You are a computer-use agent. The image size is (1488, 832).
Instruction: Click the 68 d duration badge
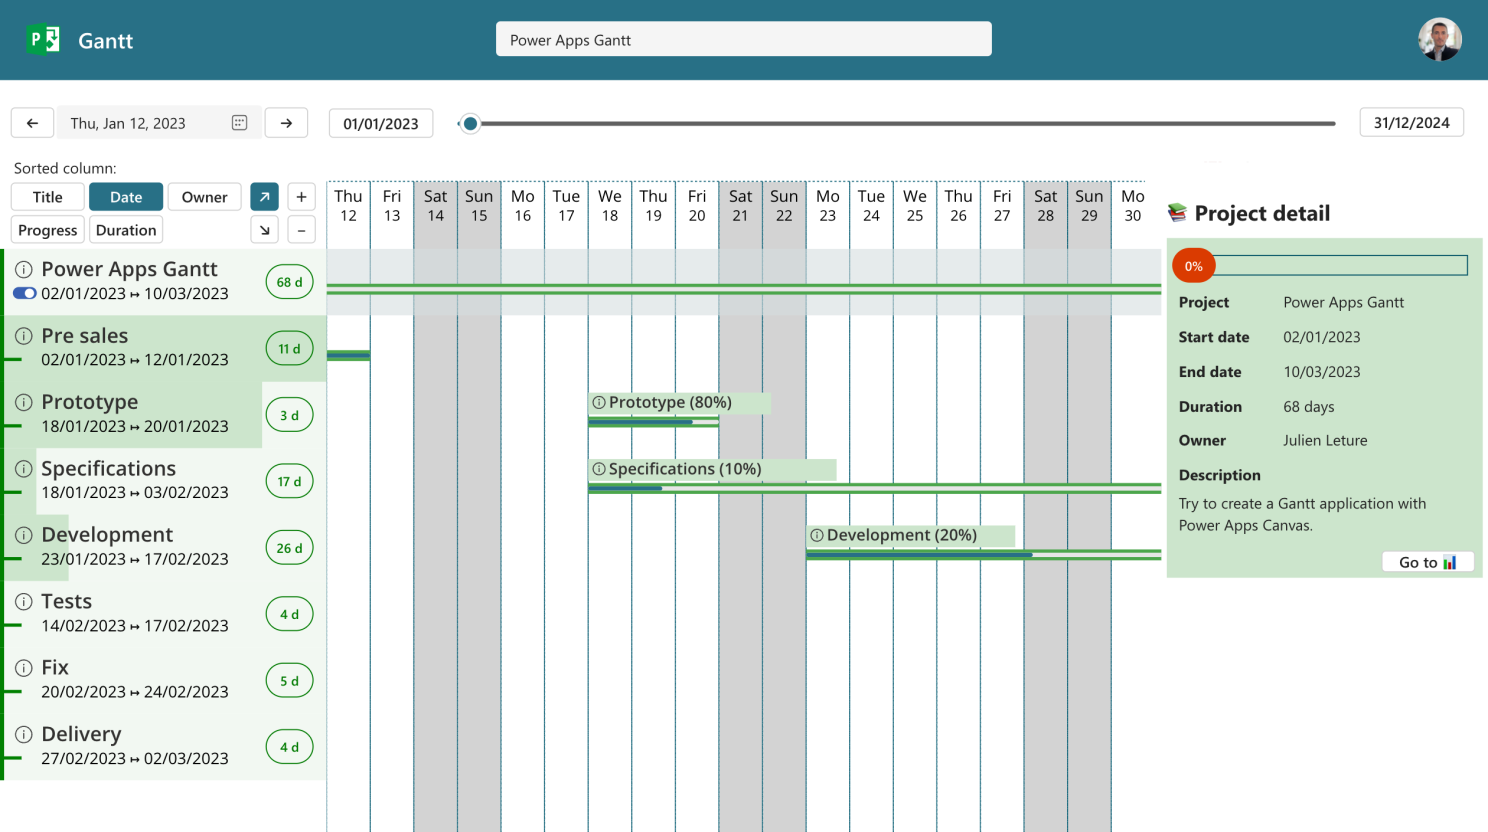(x=289, y=282)
